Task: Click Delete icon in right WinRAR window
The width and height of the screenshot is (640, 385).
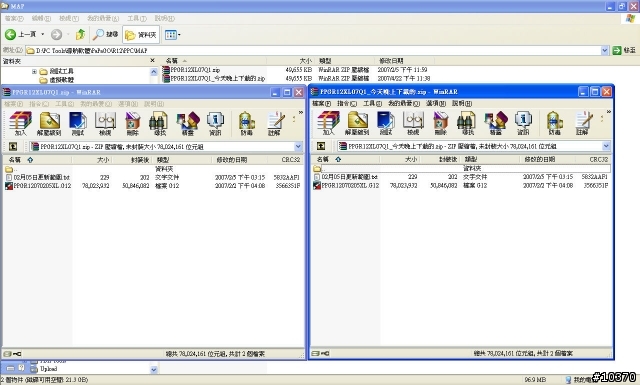Action: (x=441, y=123)
